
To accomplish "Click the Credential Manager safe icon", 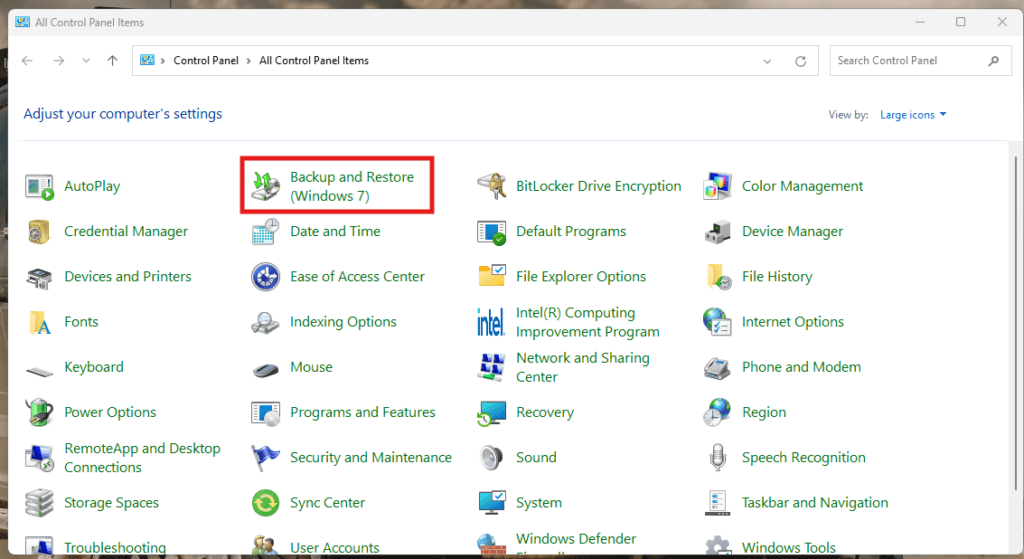I will 39,231.
